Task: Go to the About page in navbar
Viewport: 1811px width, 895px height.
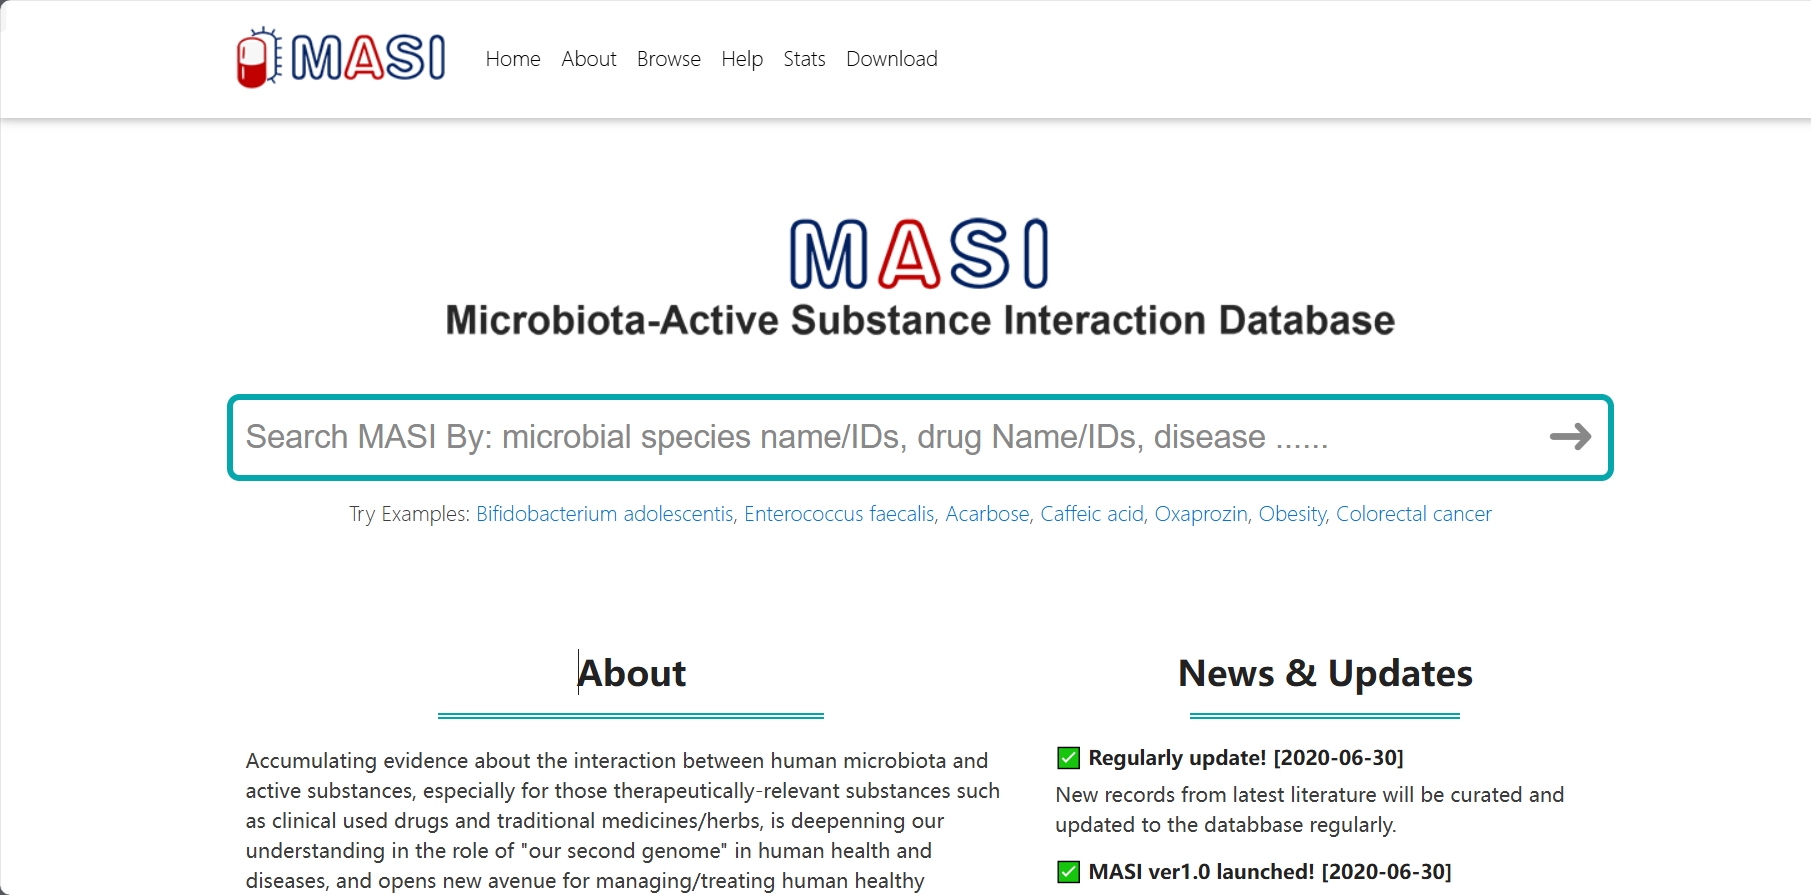Action: (589, 59)
